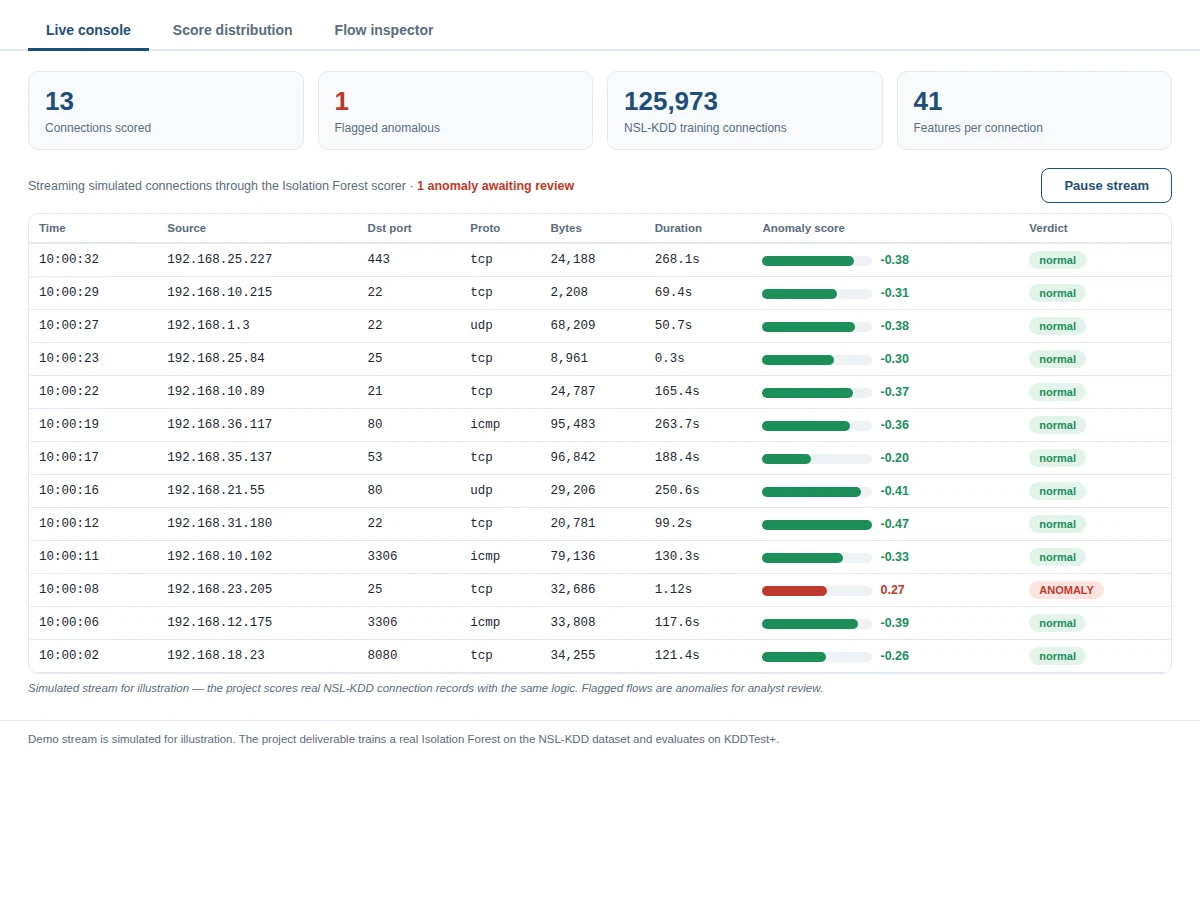
Task: Click score value -0.39
Action: tap(895, 623)
